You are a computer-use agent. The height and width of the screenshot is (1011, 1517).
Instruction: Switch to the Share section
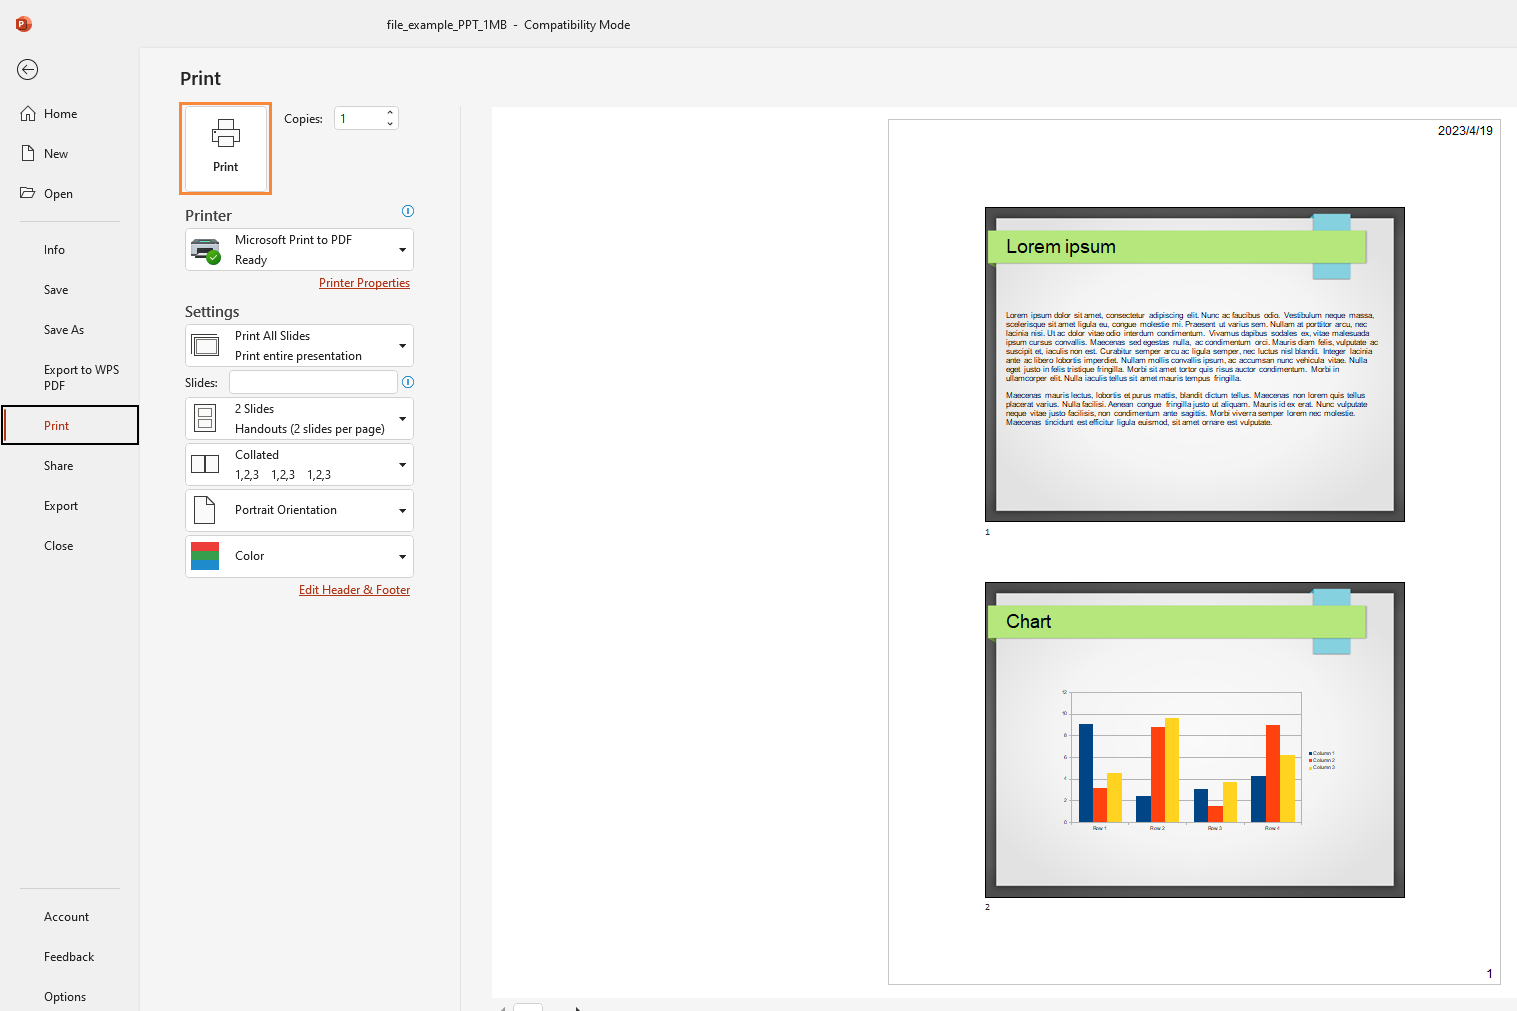click(58, 465)
